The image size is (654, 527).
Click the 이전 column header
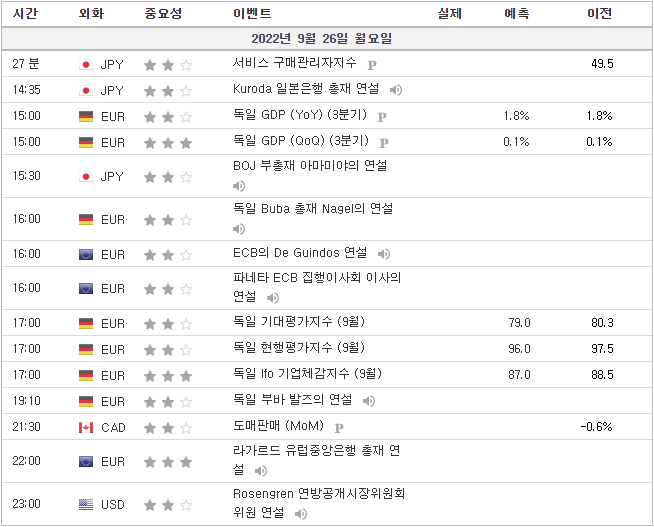point(599,14)
